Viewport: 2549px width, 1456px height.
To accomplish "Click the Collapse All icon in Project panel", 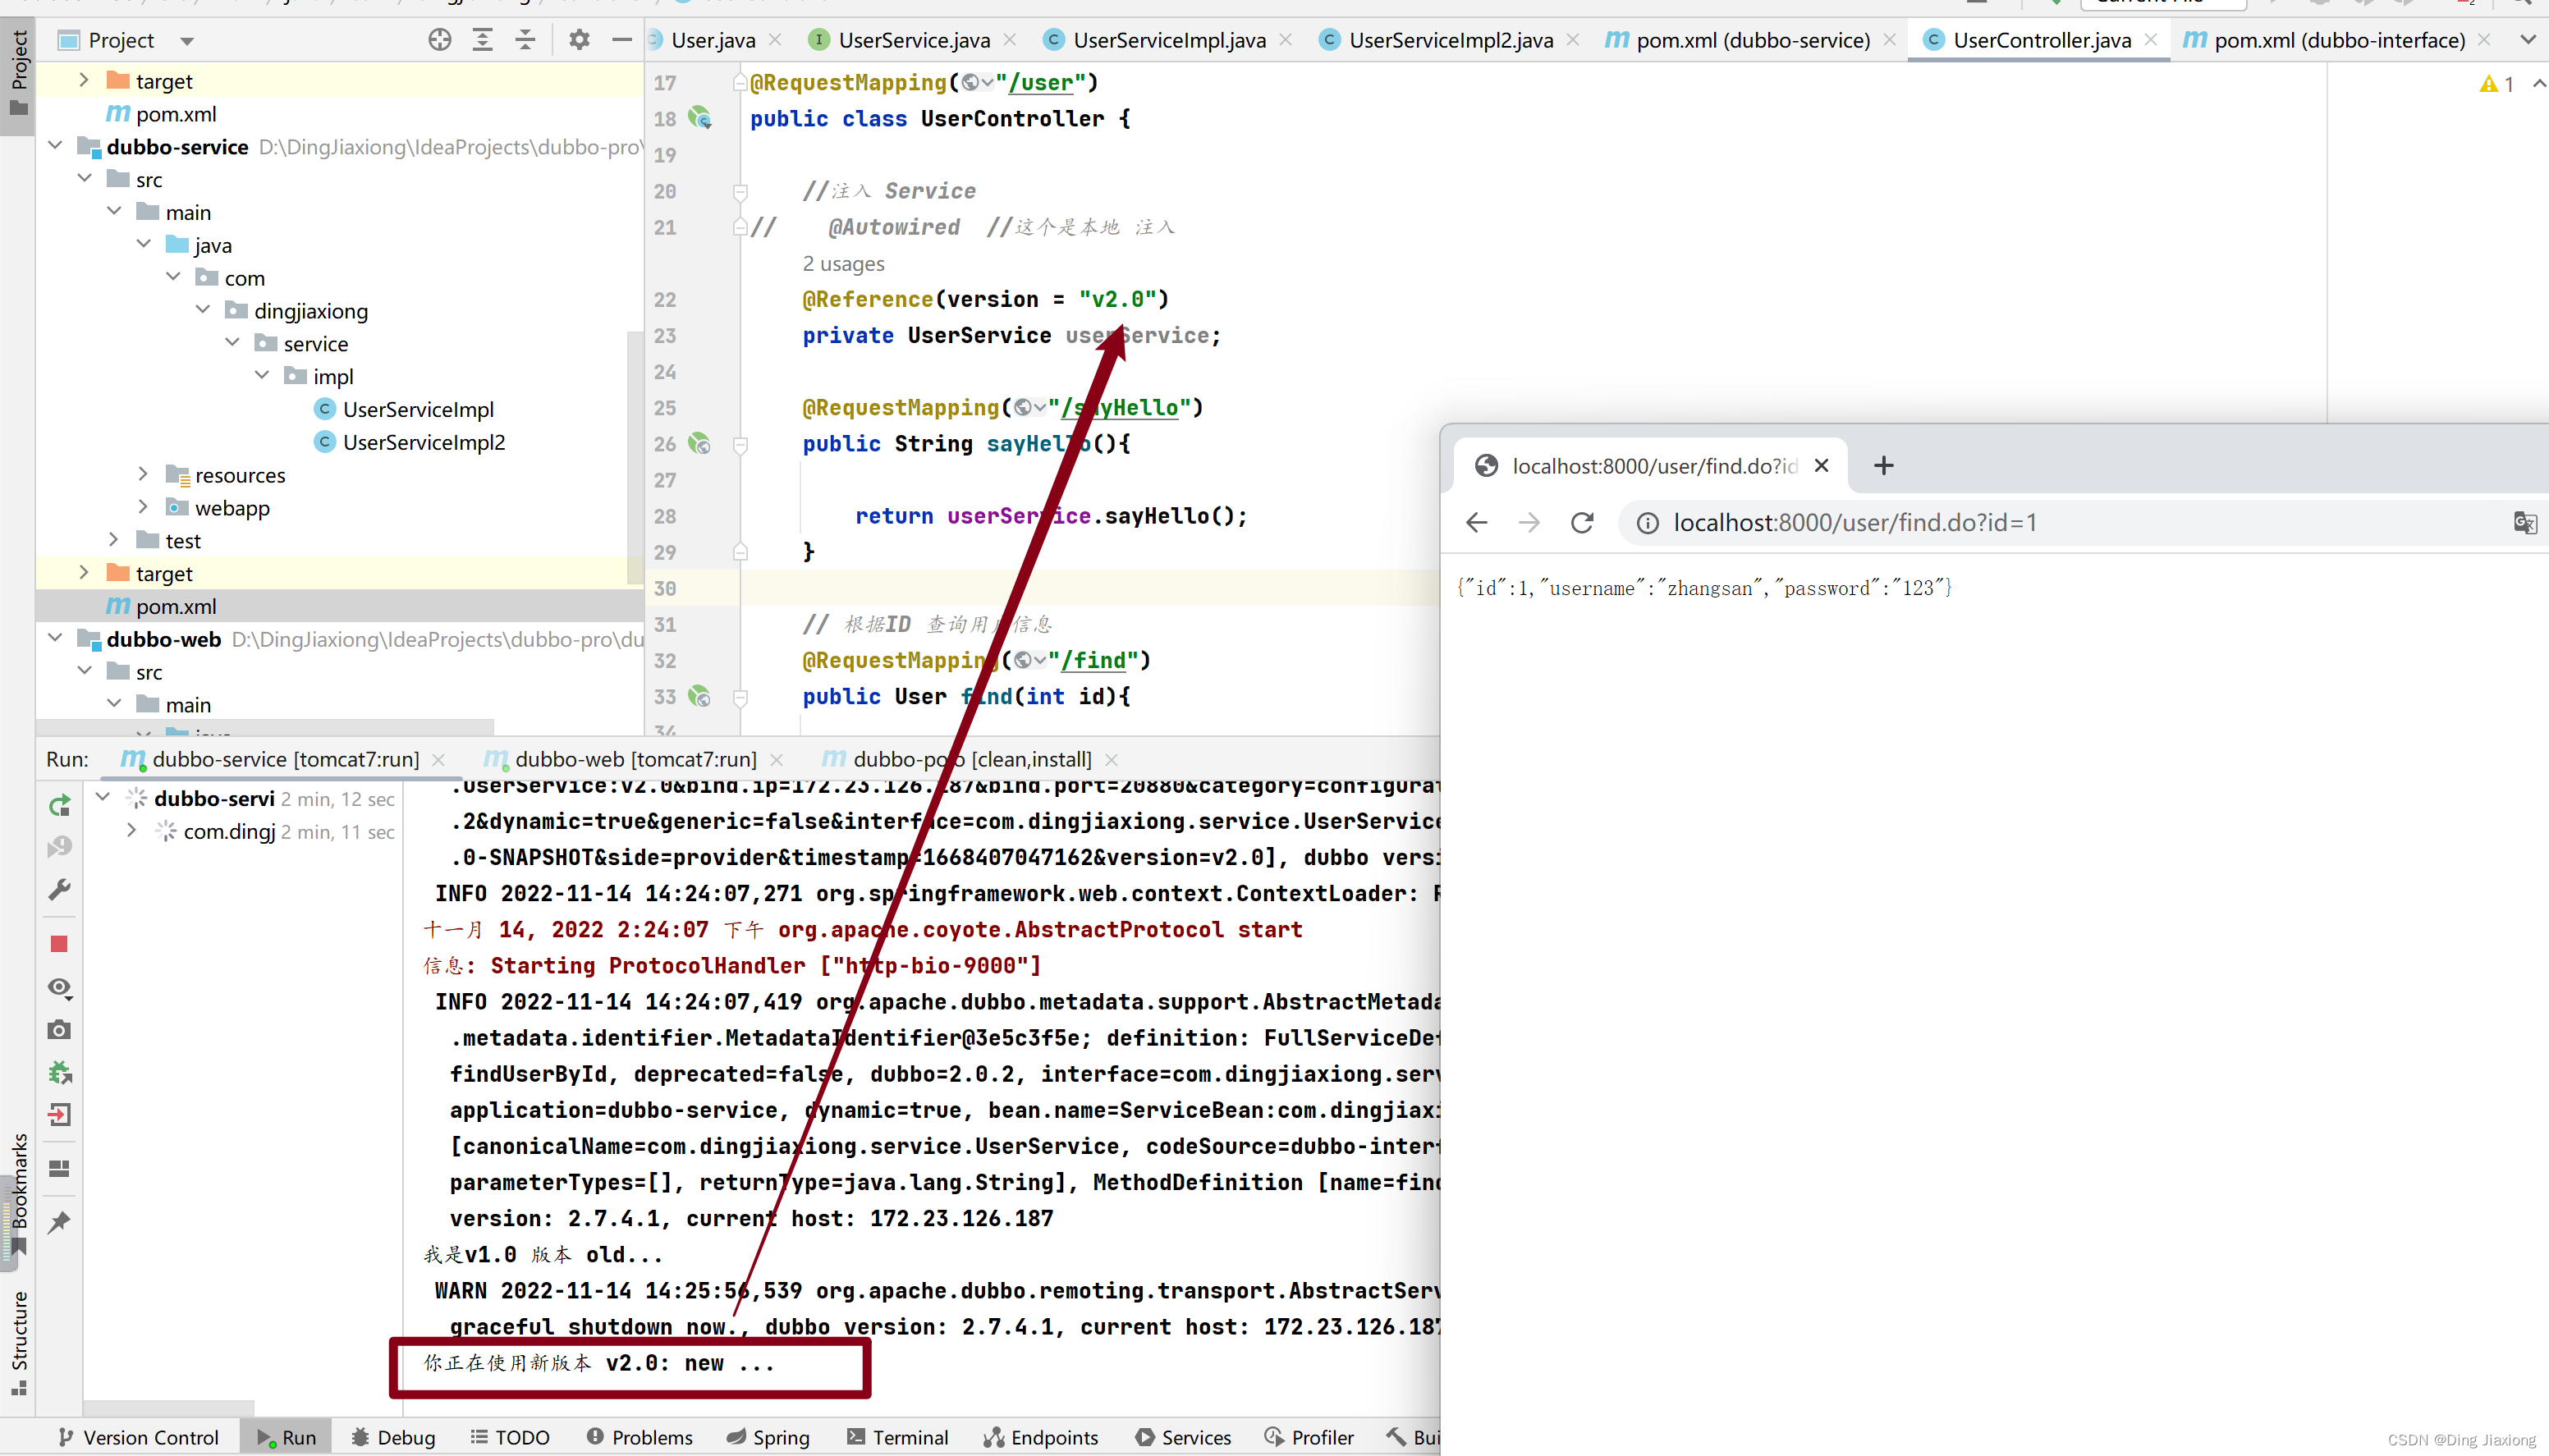I will pos(525,40).
